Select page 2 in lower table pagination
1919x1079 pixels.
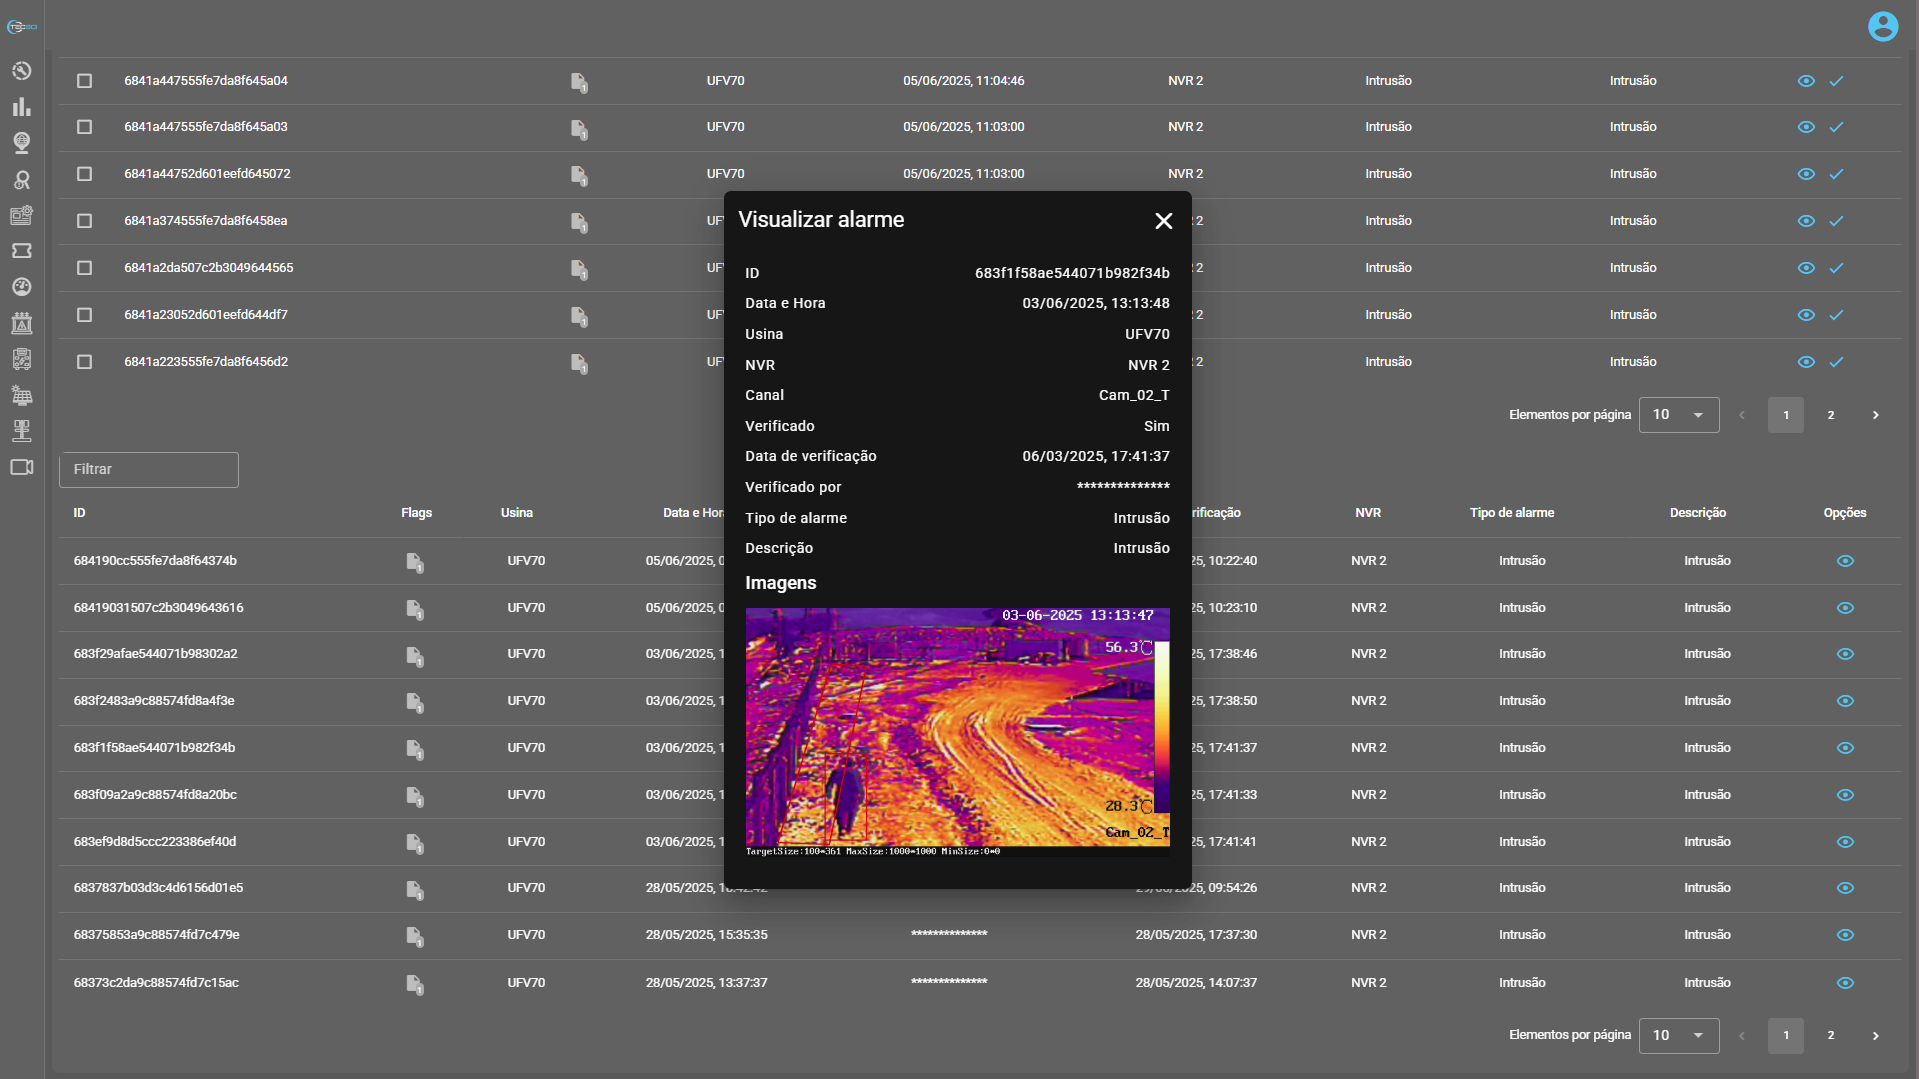[x=1830, y=1036]
